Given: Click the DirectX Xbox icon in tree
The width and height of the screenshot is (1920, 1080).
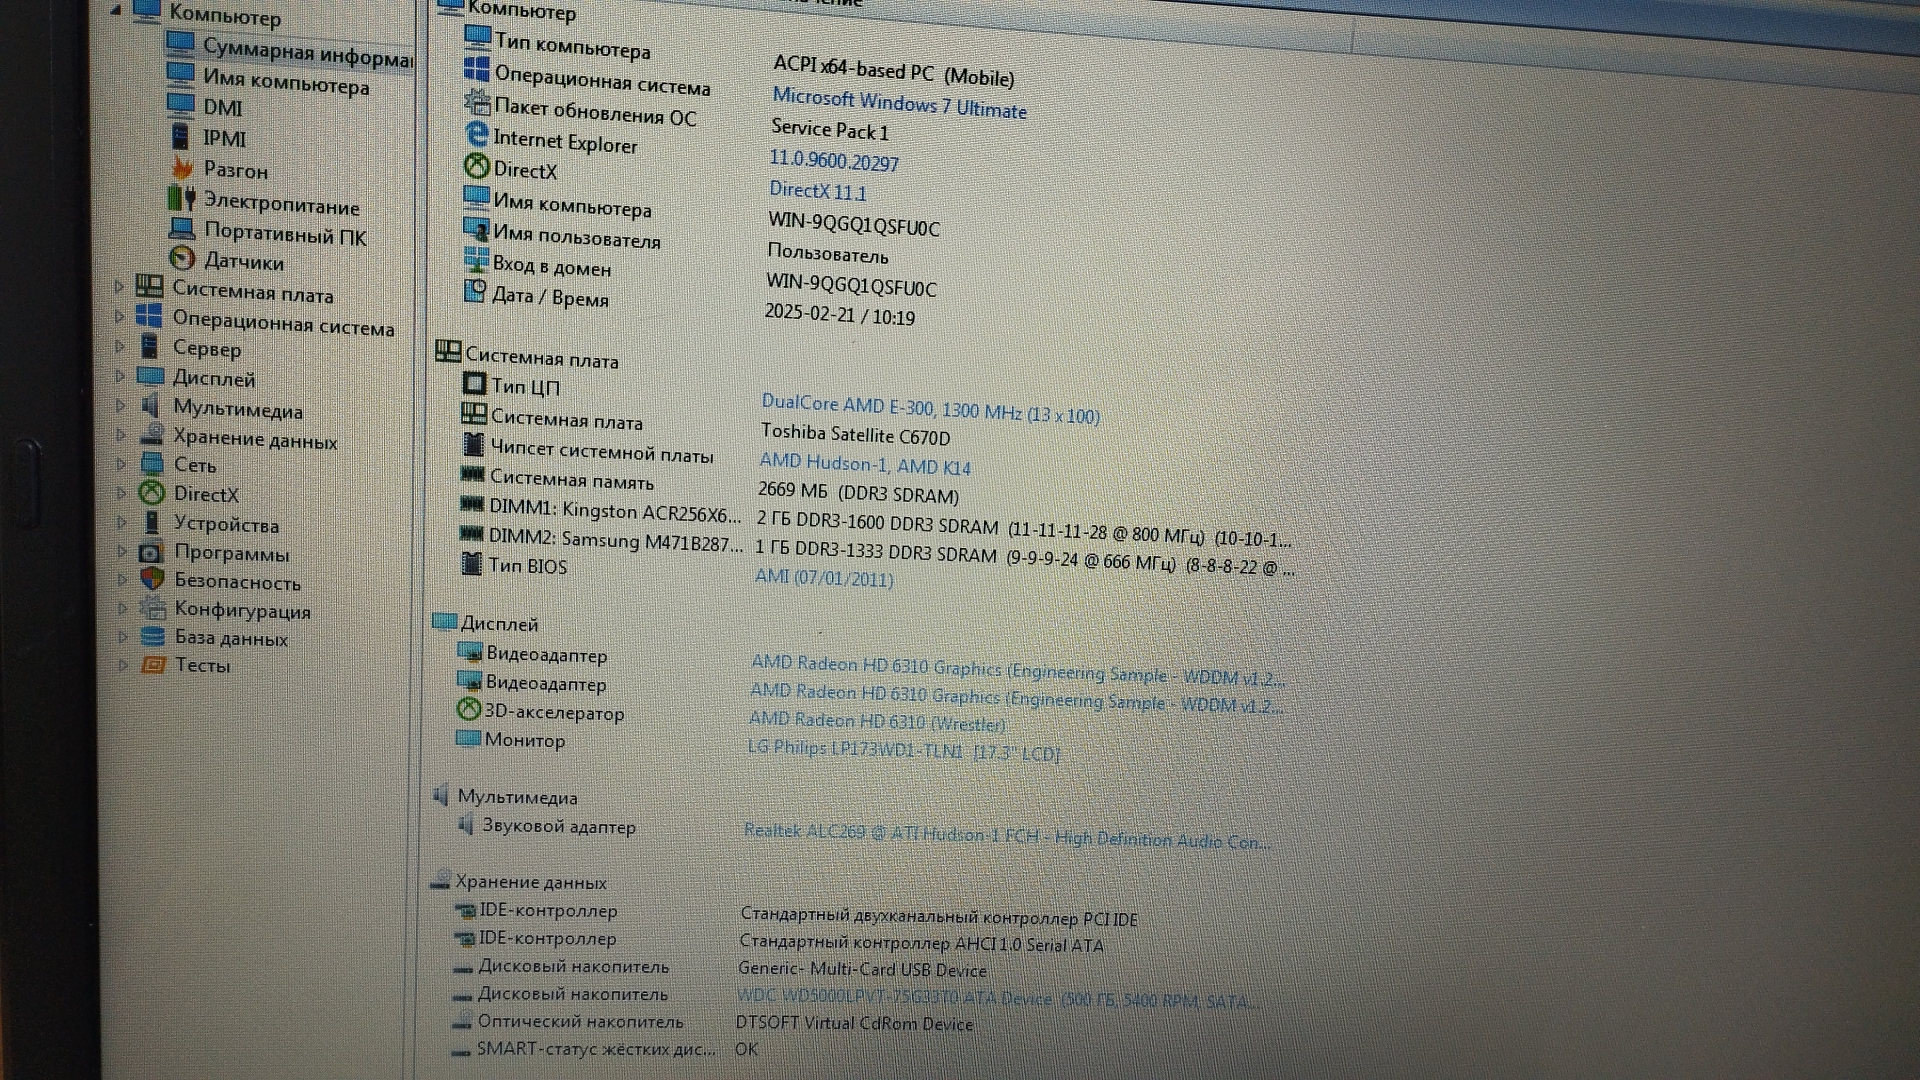Looking at the screenshot, I should point(151,492).
